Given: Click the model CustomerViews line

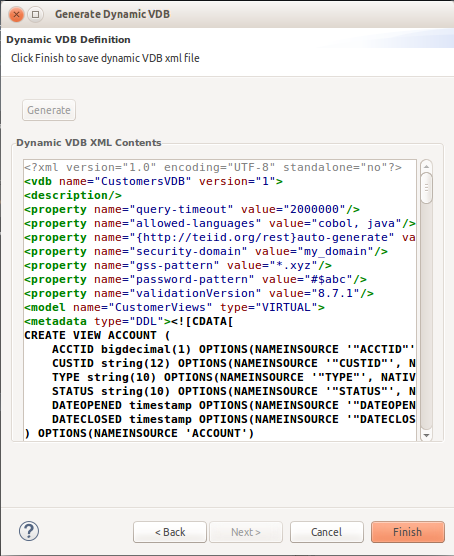Looking at the screenshot, I should (x=174, y=307).
